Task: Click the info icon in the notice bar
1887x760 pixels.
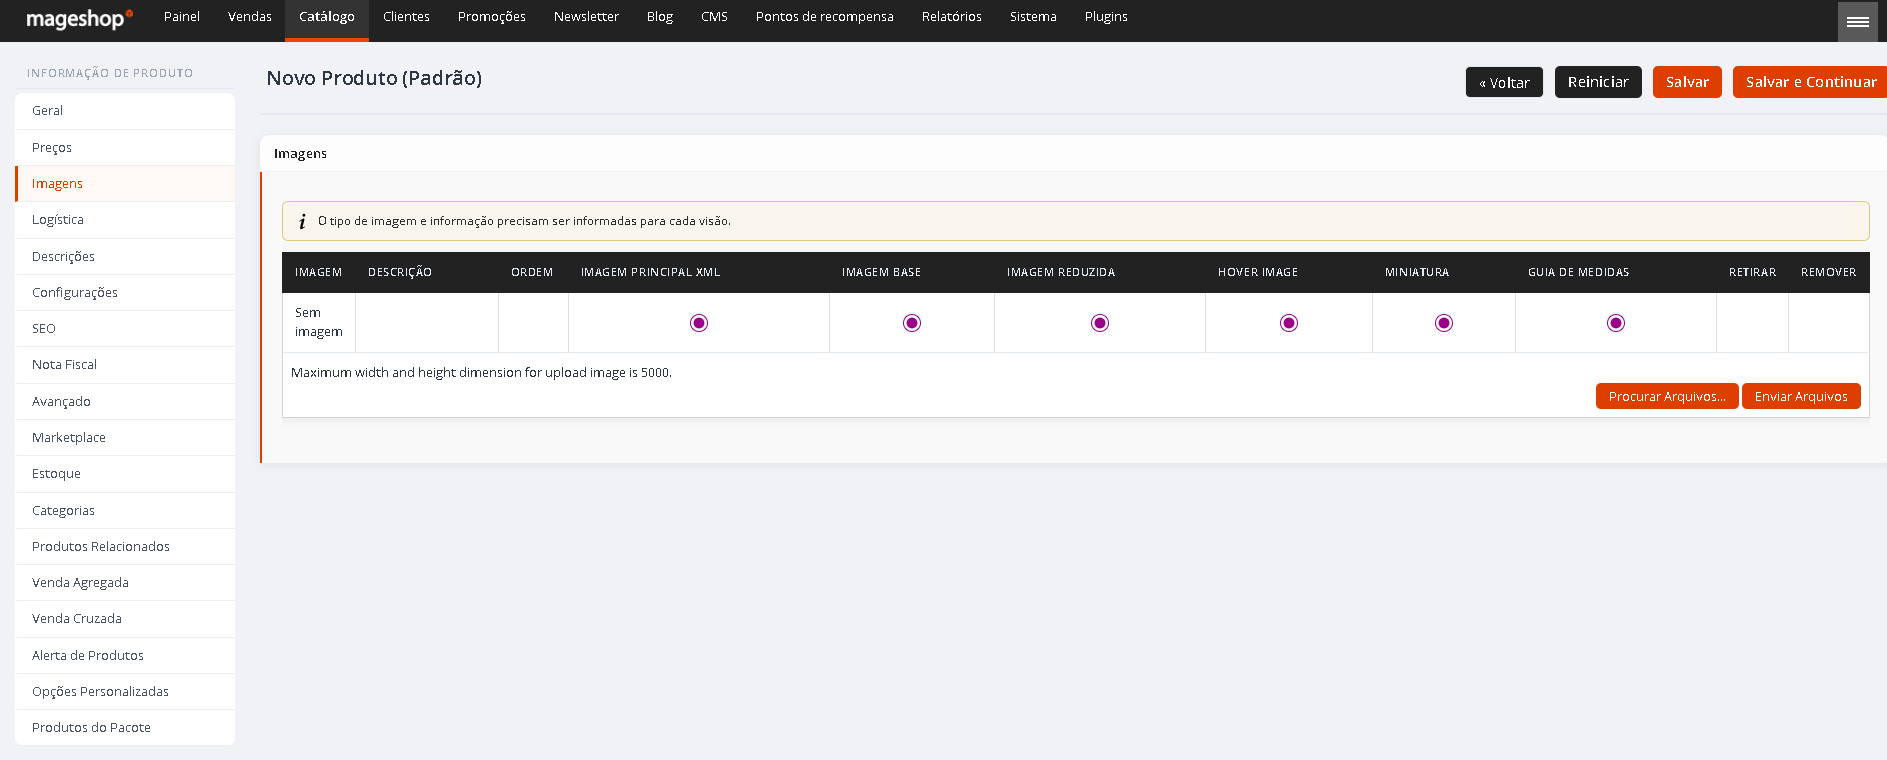Action: [x=302, y=221]
